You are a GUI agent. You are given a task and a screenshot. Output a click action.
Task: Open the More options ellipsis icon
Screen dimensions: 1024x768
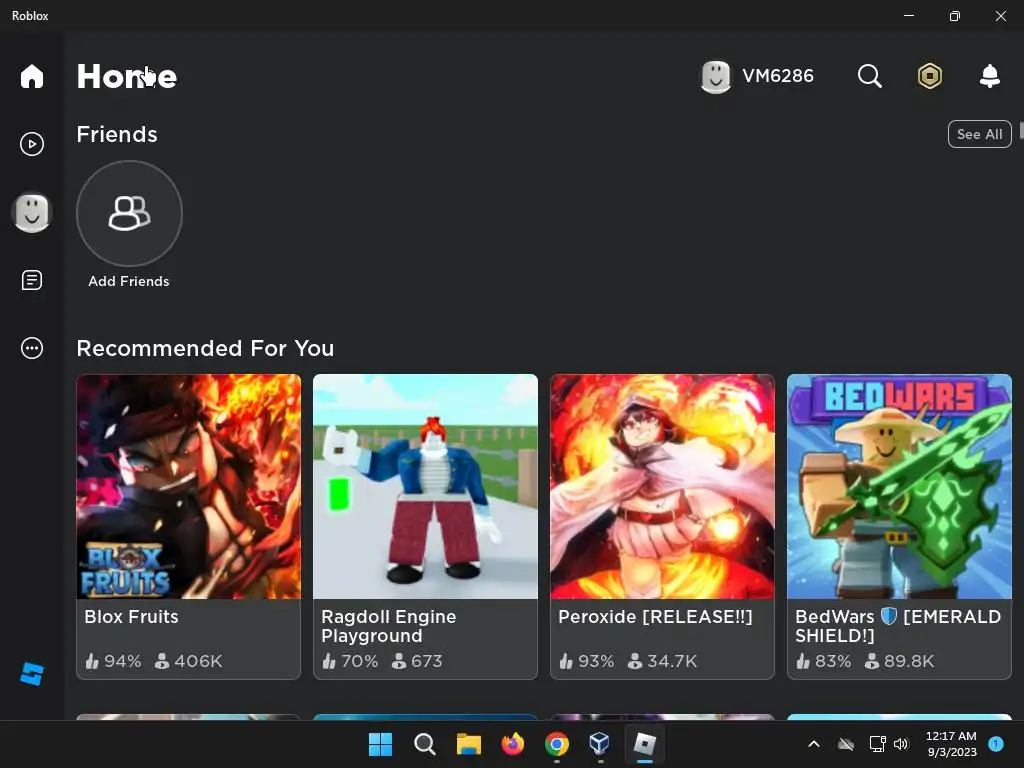[31, 348]
